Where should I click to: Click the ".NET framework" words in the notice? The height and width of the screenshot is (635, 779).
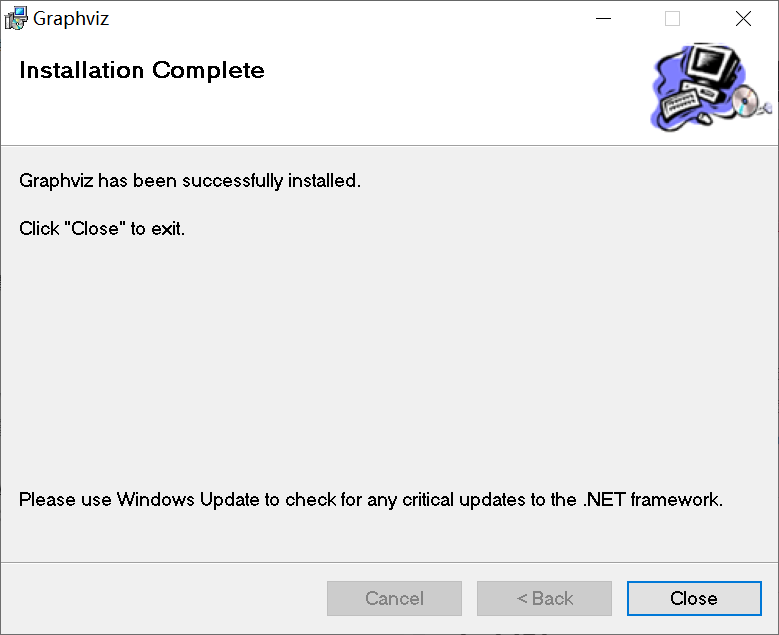tap(653, 499)
